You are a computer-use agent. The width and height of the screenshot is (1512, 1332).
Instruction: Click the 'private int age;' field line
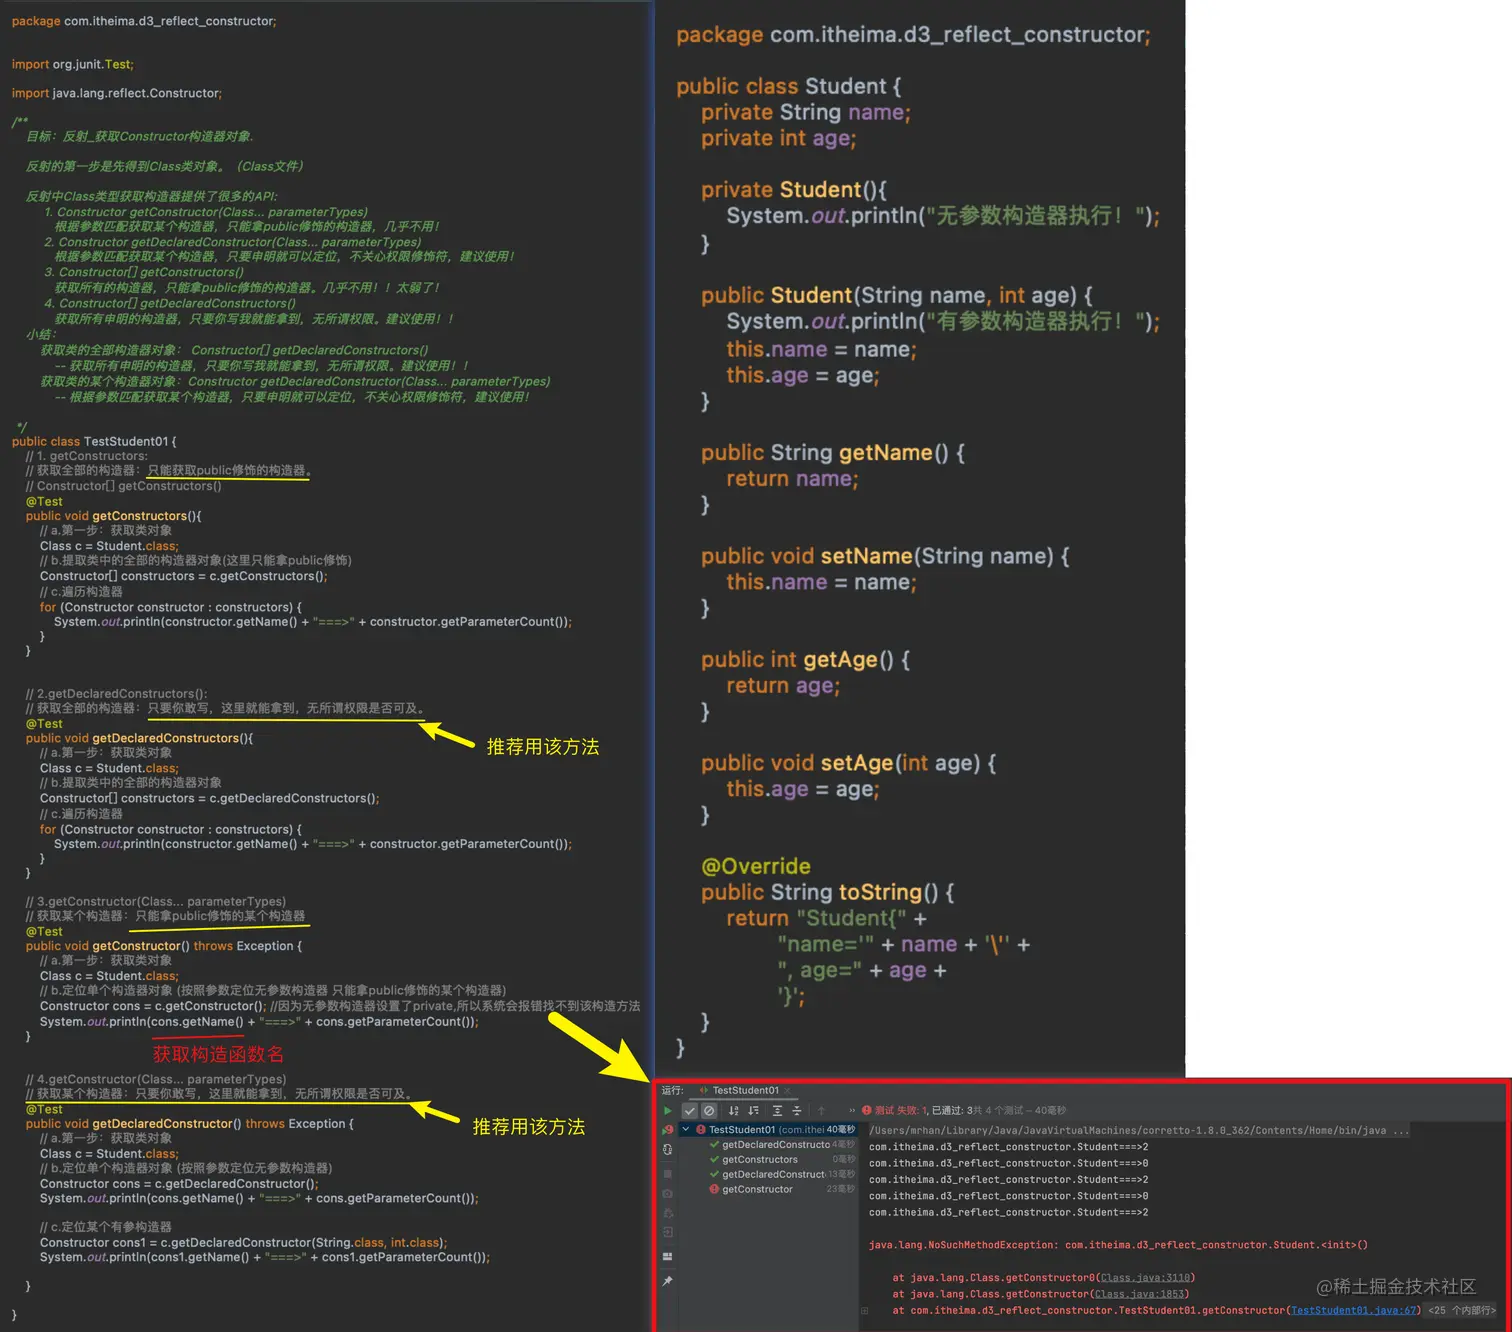point(779,138)
